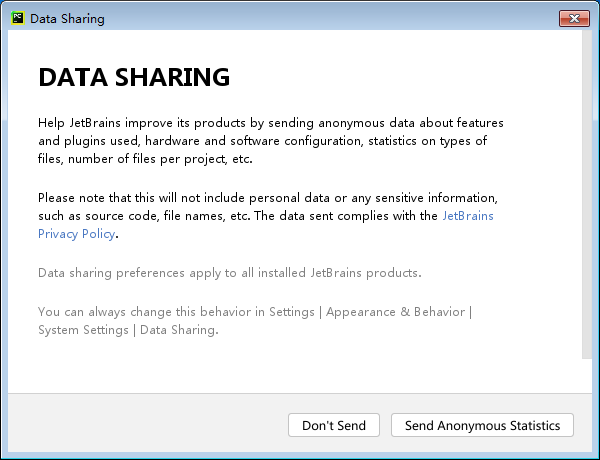Click the PyCharm icon in title bar
This screenshot has width=600, height=460.
coord(18,18)
